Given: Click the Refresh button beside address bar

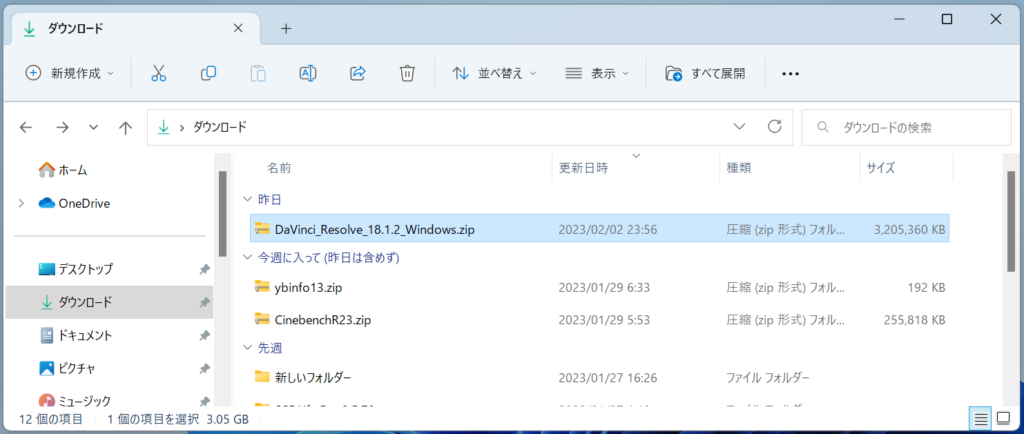Looking at the screenshot, I should tap(773, 127).
